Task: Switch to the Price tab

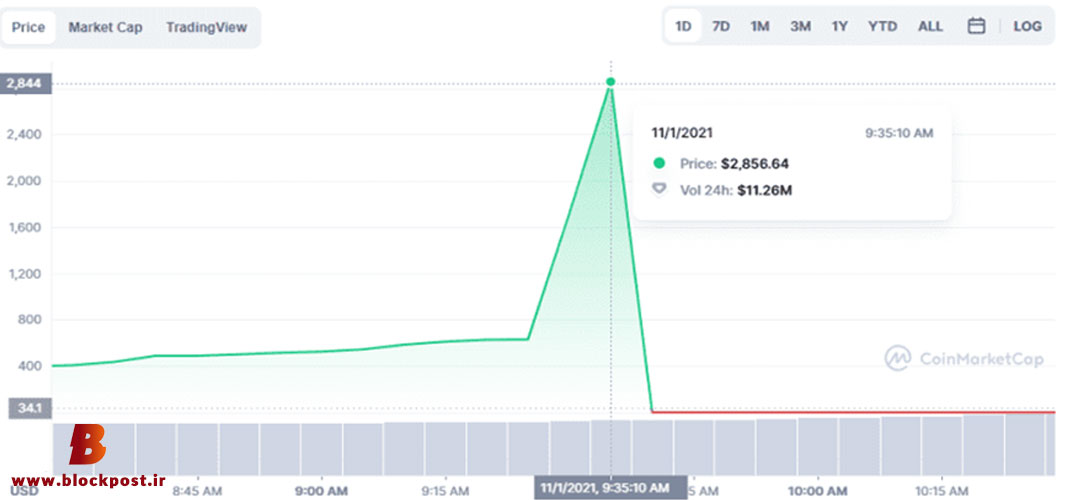Action: click(x=29, y=28)
